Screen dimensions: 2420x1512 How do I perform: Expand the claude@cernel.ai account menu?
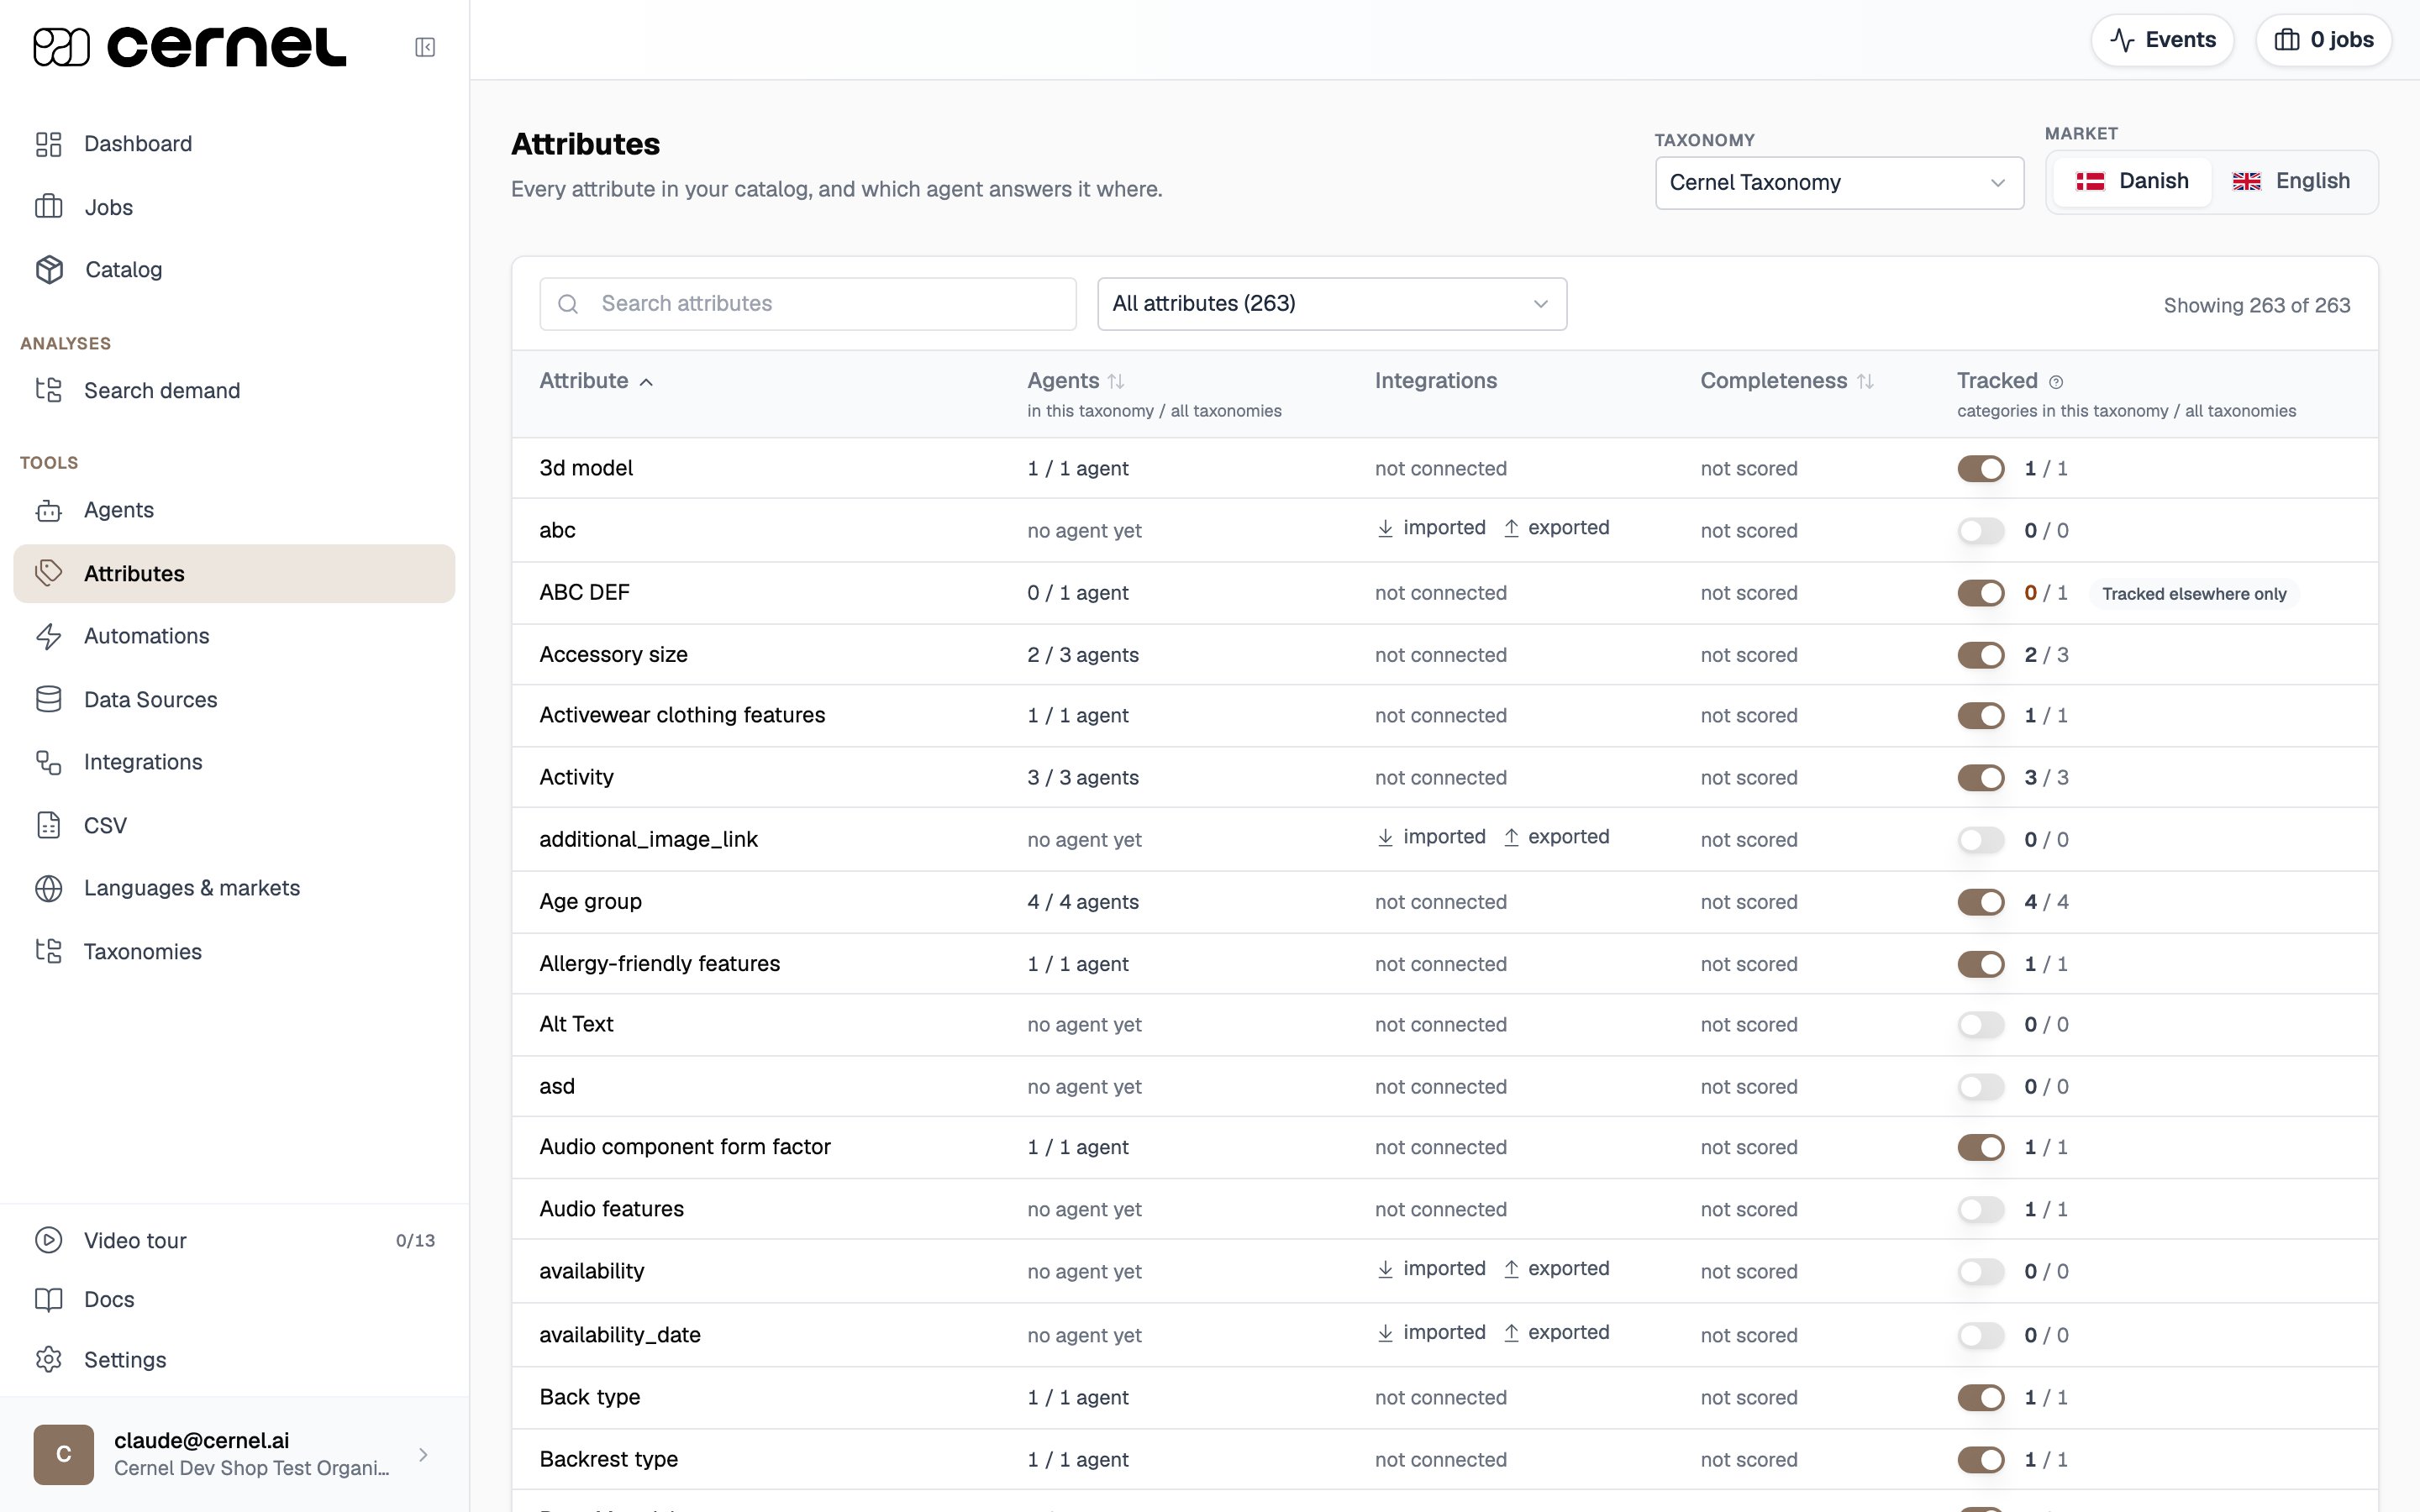point(234,1454)
